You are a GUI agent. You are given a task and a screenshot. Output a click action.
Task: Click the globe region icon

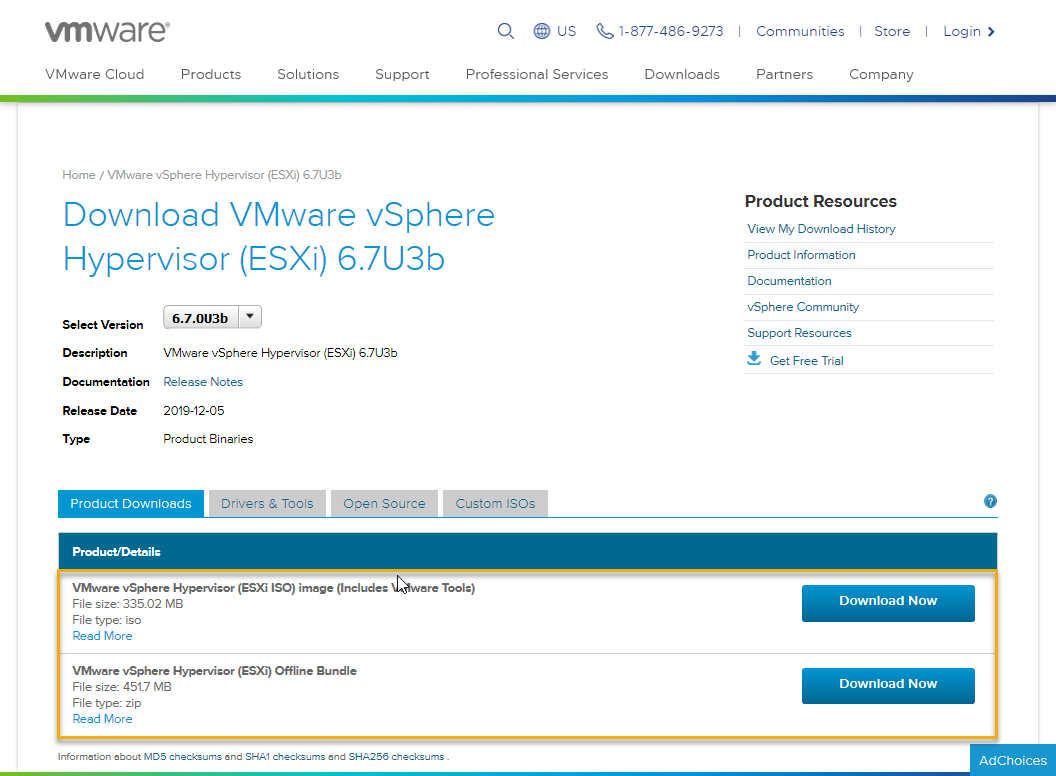541,31
